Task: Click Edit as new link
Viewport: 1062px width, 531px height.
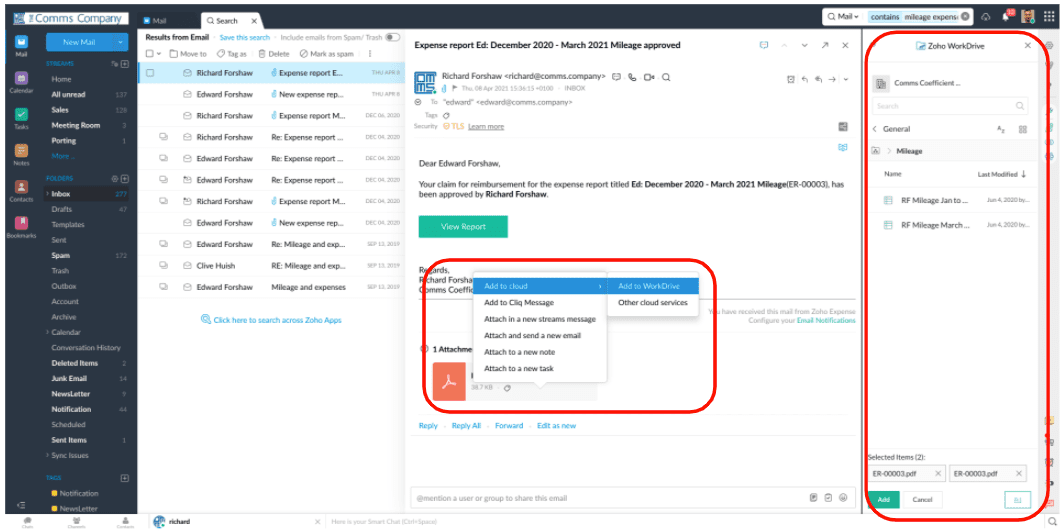Action: [557, 426]
